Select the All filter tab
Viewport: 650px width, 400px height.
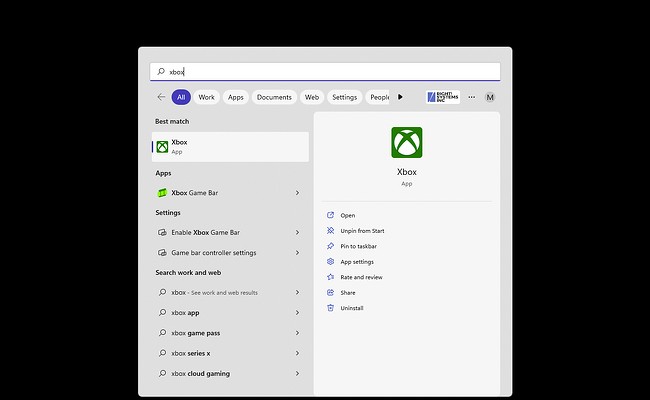pyautogui.click(x=181, y=97)
